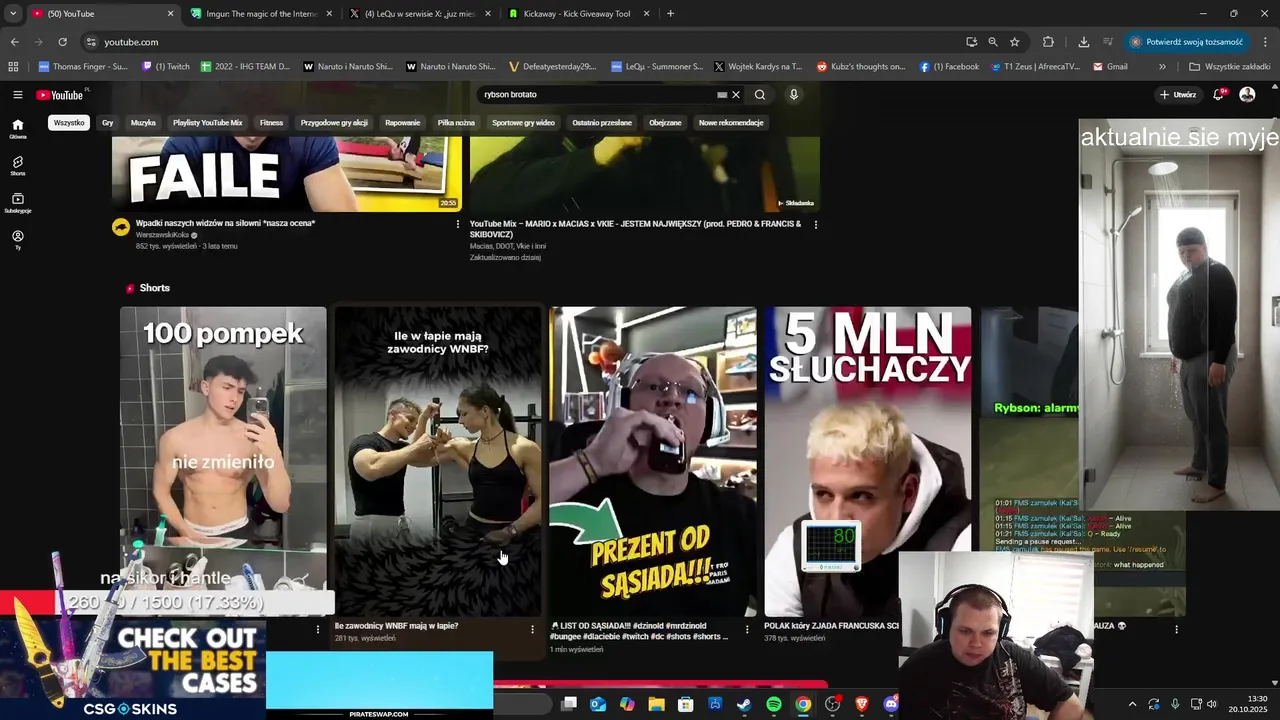Submit search with the magnifier button
The image size is (1280, 720).
pos(760,95)
